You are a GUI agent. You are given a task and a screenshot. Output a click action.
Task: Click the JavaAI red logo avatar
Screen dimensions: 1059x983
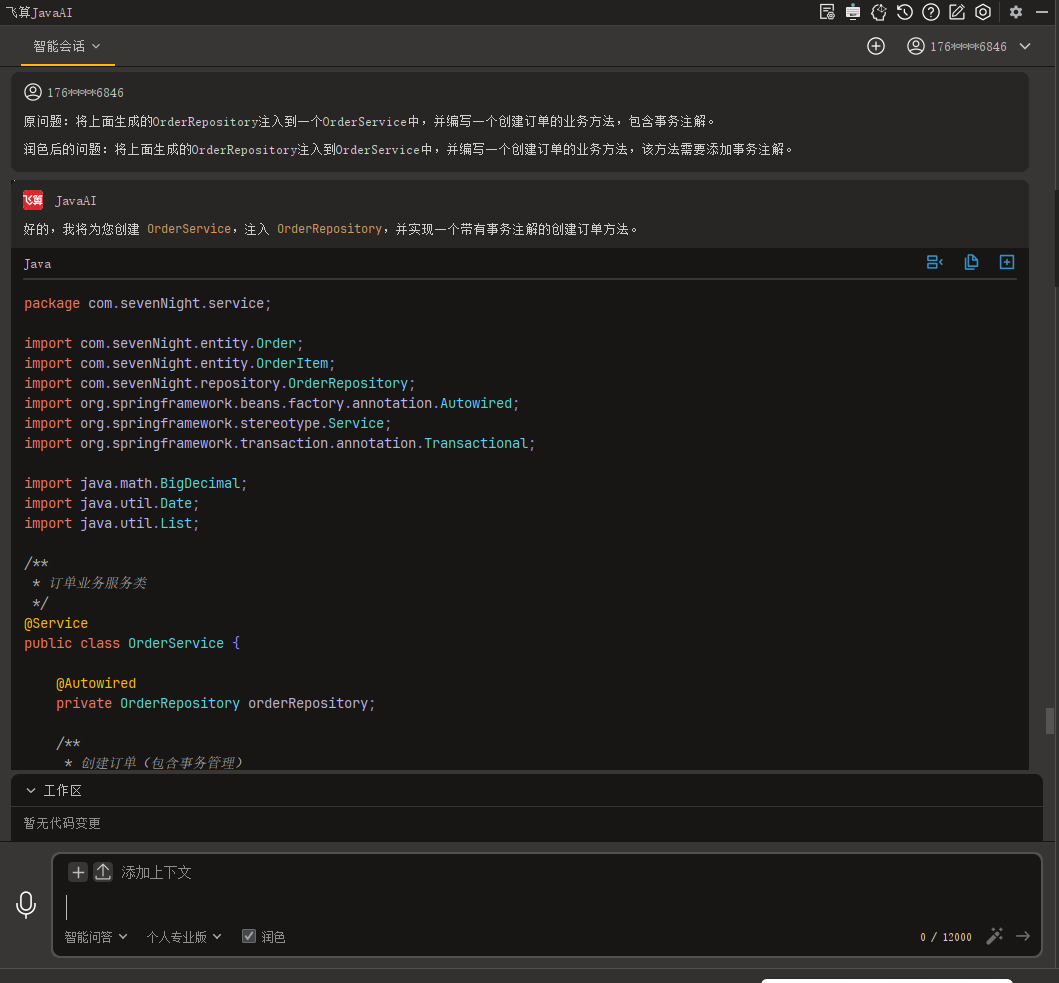pos(33,200)
